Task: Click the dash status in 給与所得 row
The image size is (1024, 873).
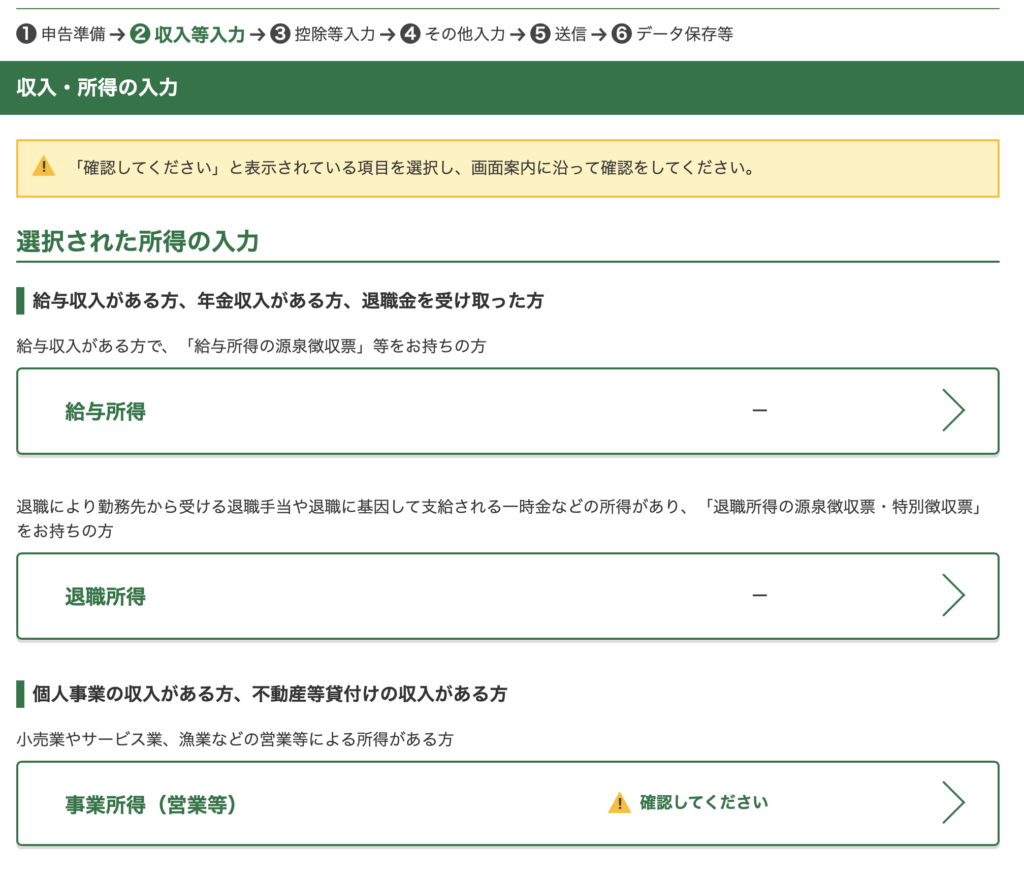Action: click(760, 411)
